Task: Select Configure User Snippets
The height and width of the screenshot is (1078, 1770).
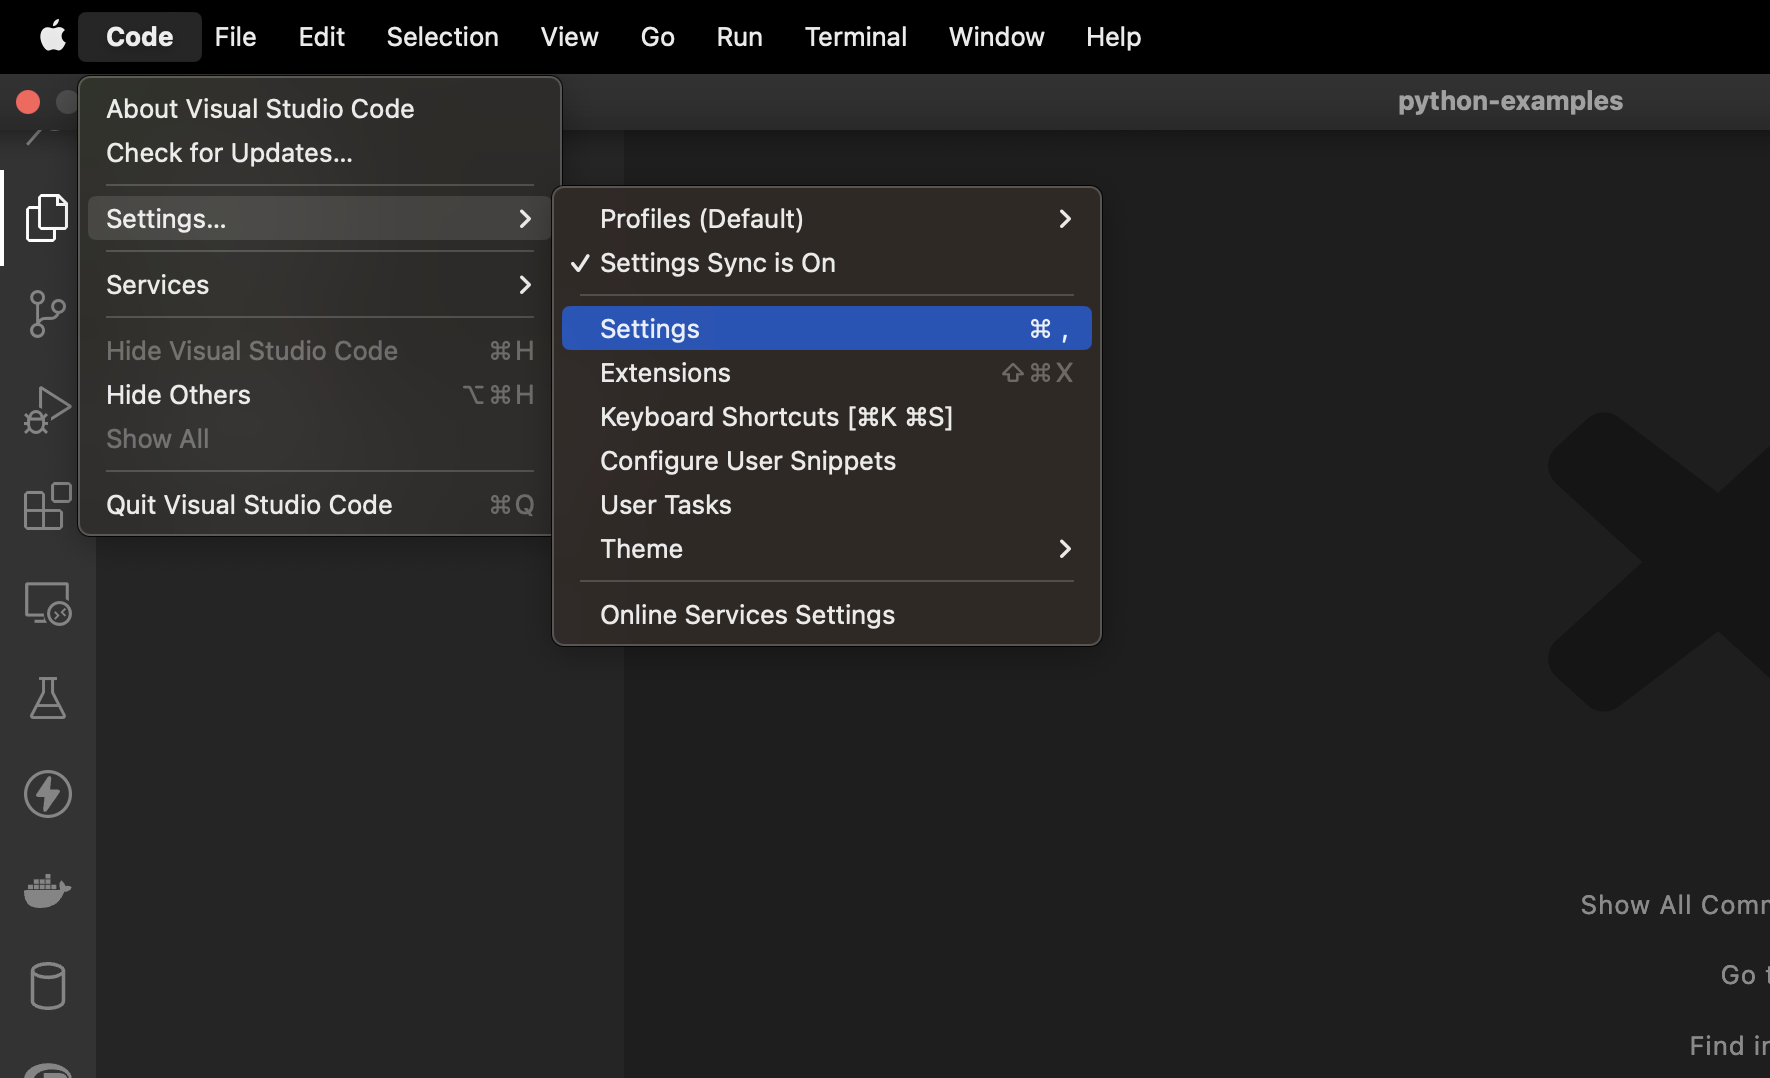Action: 826,461
